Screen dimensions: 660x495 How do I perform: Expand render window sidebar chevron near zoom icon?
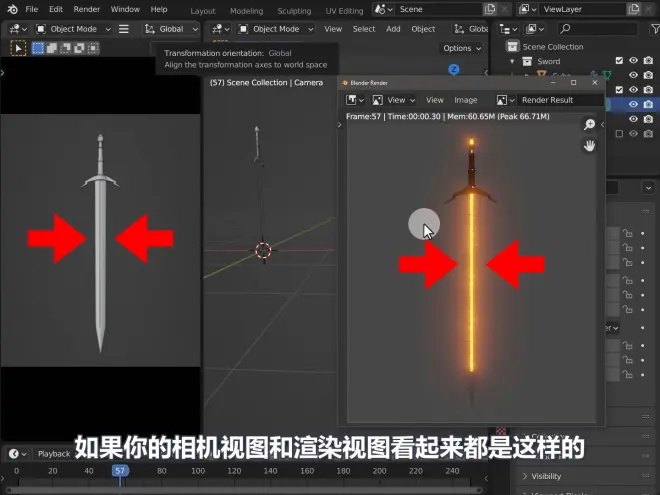click(x=602, y=124)
